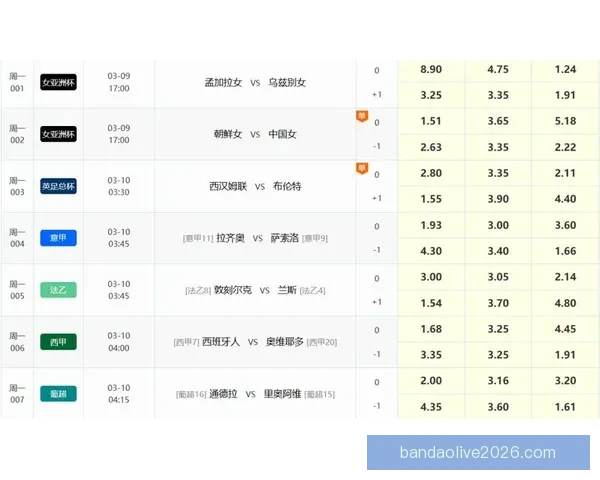Screen dimensions: 600x480
Task: Pick +1 handicap draw odds 3.70 in match 005
Action: [498, 303]
